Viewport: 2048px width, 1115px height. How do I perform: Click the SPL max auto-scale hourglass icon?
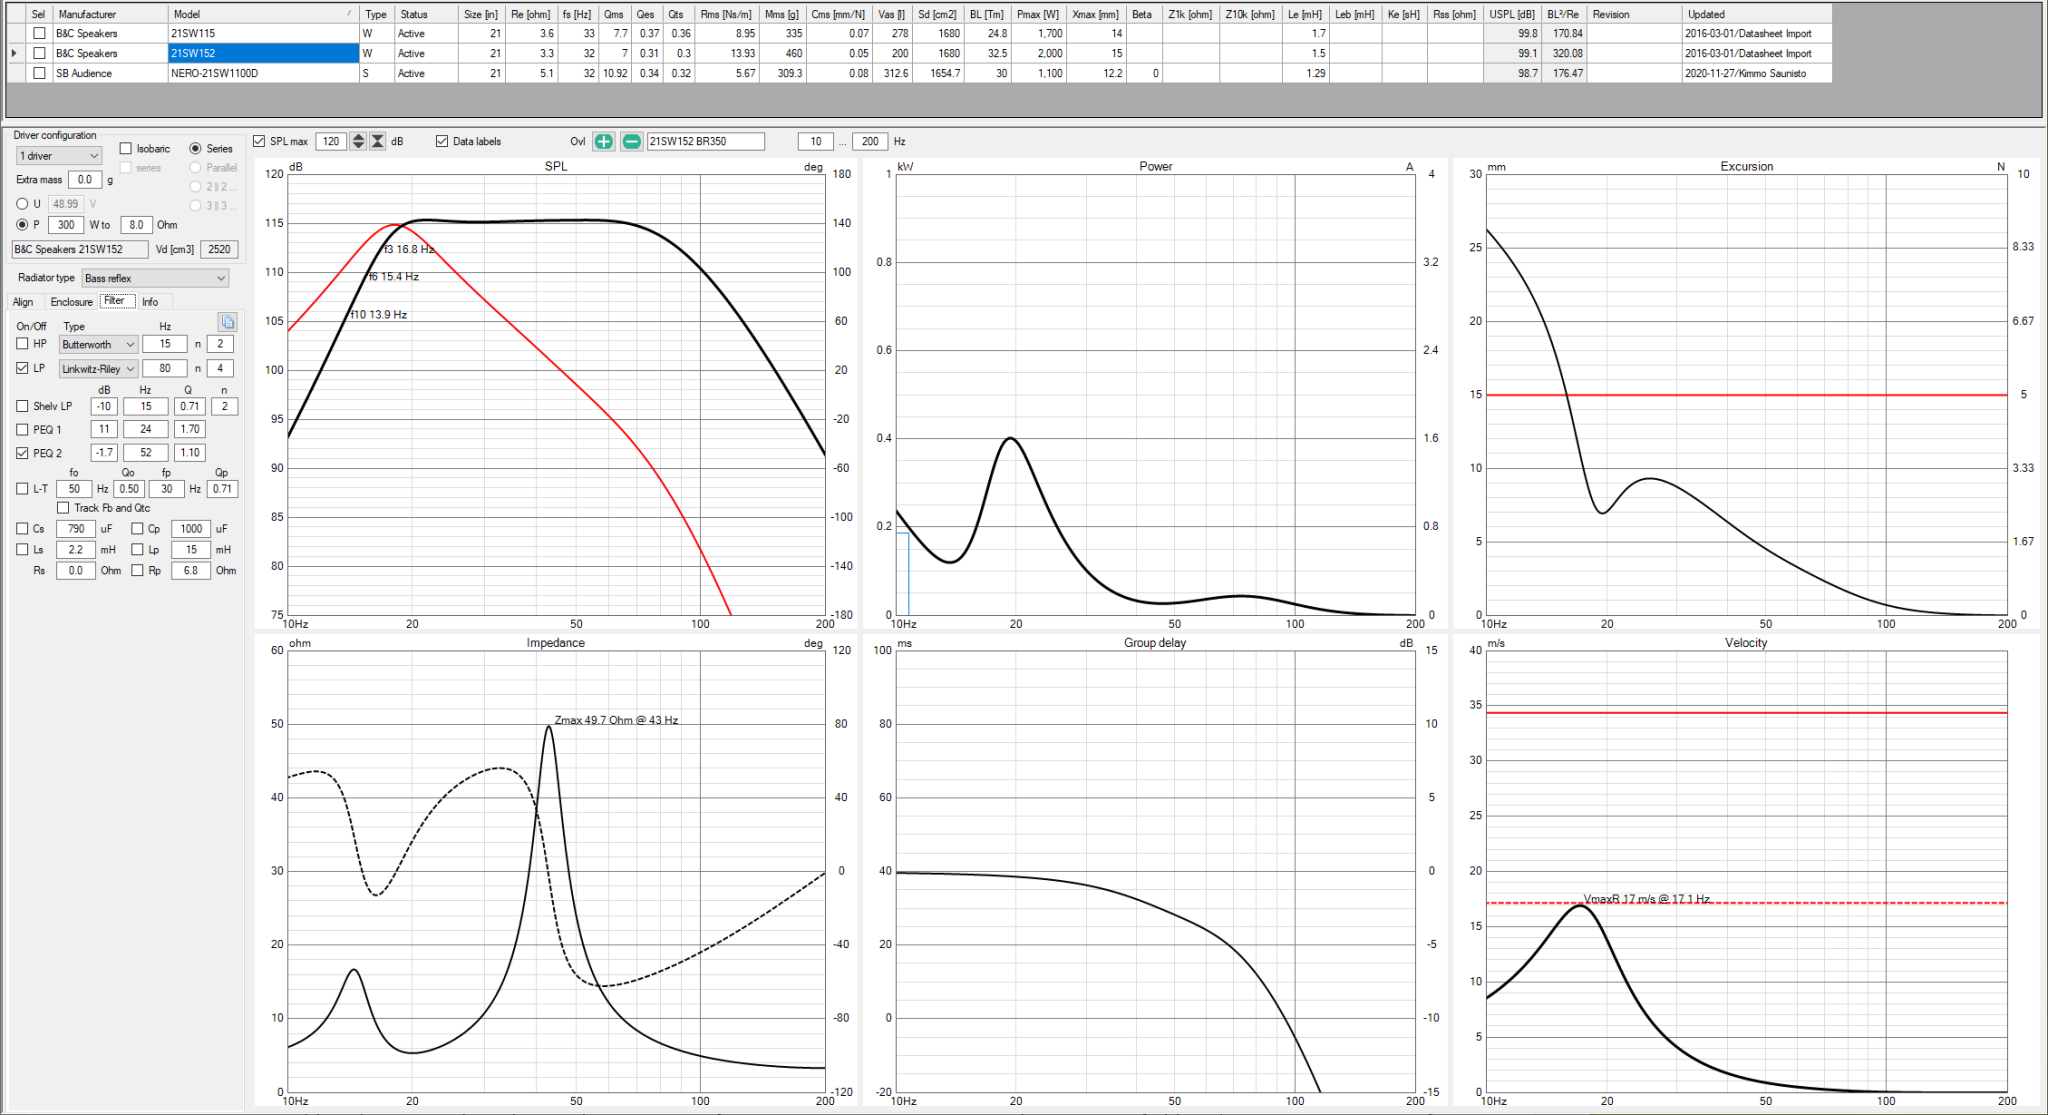click(378, 142)
